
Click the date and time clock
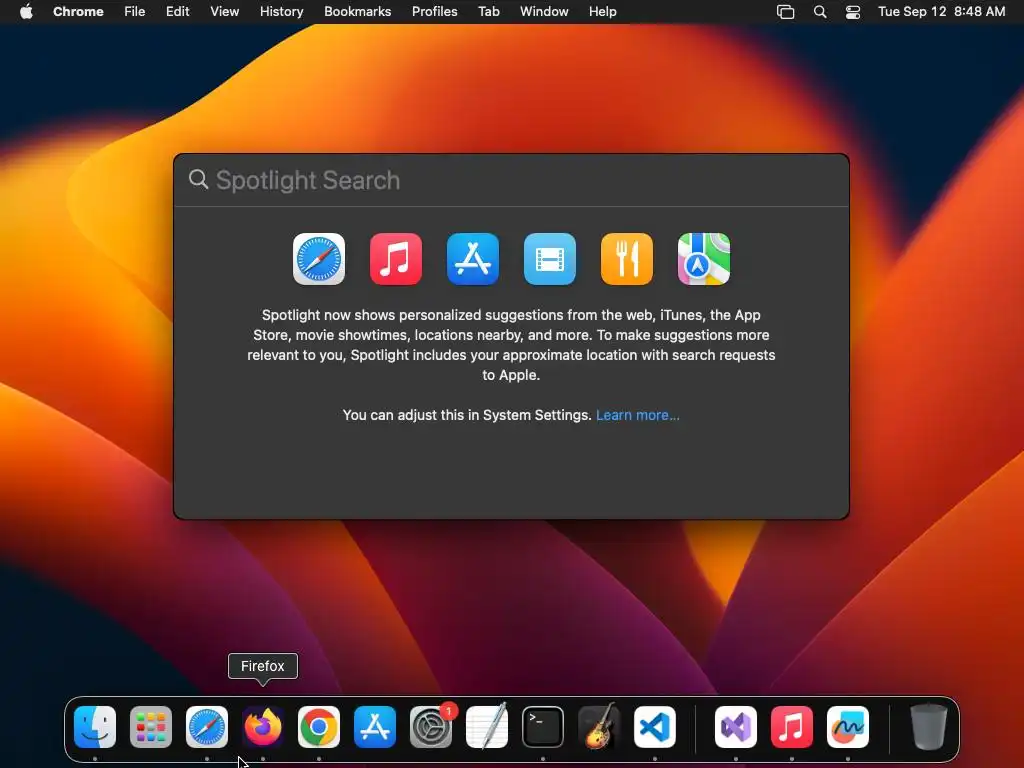[942, 12]
